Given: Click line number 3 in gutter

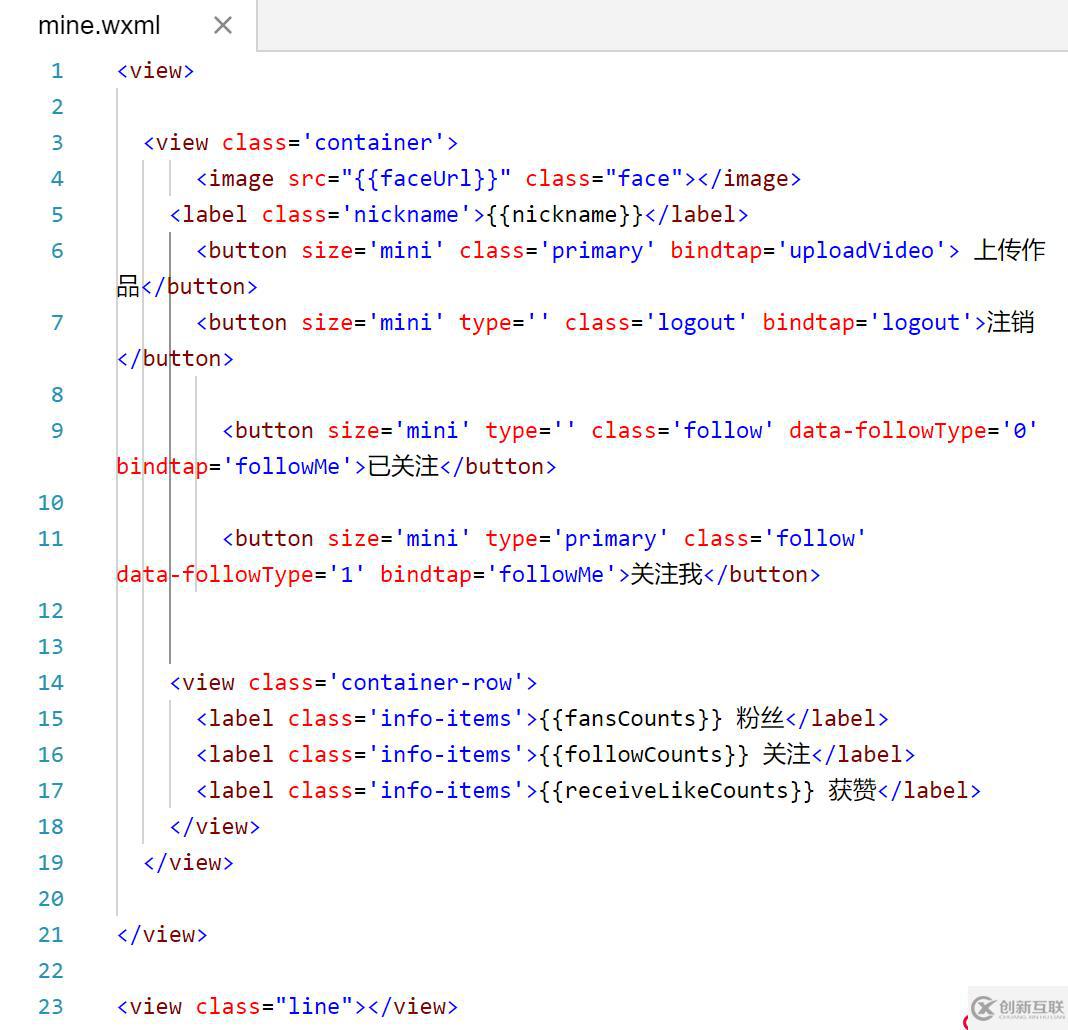Looking at the screenshot, I should click(x=57, y=143).
